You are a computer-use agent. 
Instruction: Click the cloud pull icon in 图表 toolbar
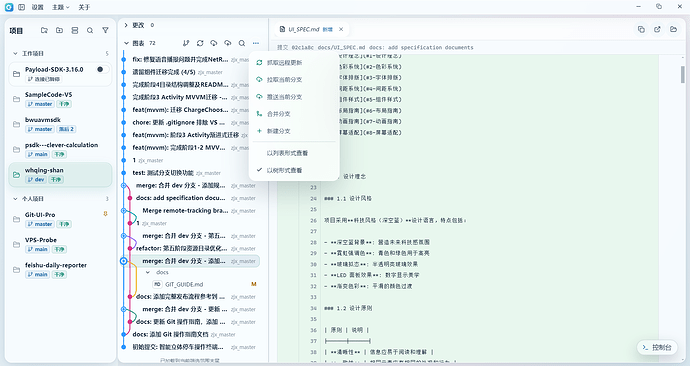tap(214, 43)
